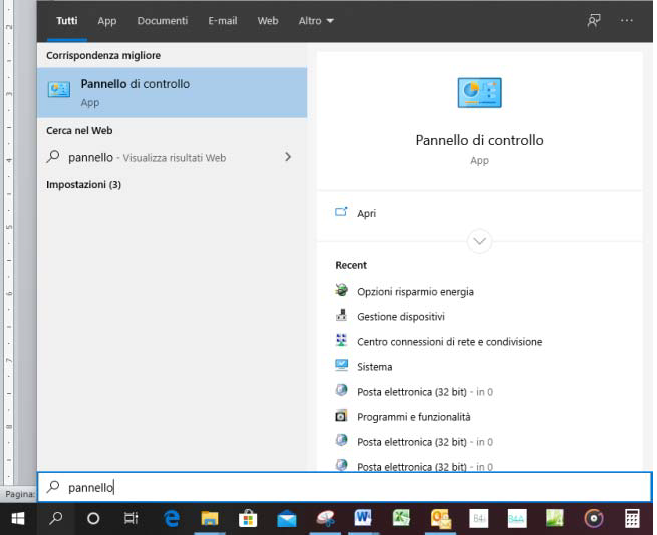Click the Windows Start button
Viewport: 657px width, 535px height.
[x=18, y=519]
